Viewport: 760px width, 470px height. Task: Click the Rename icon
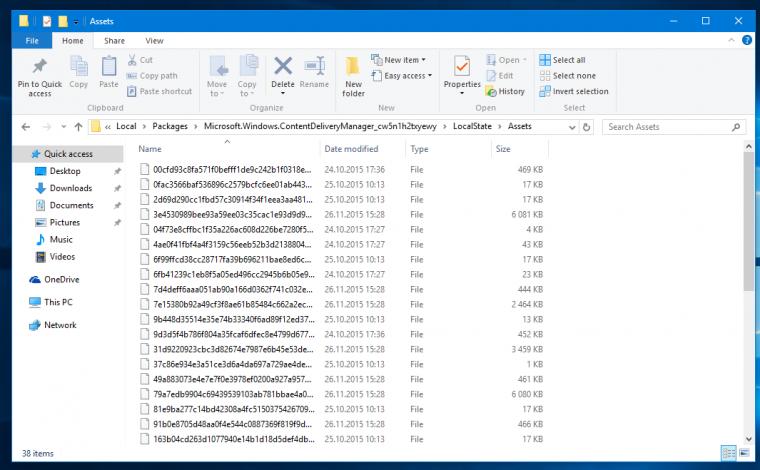click(x=315, y=66)
